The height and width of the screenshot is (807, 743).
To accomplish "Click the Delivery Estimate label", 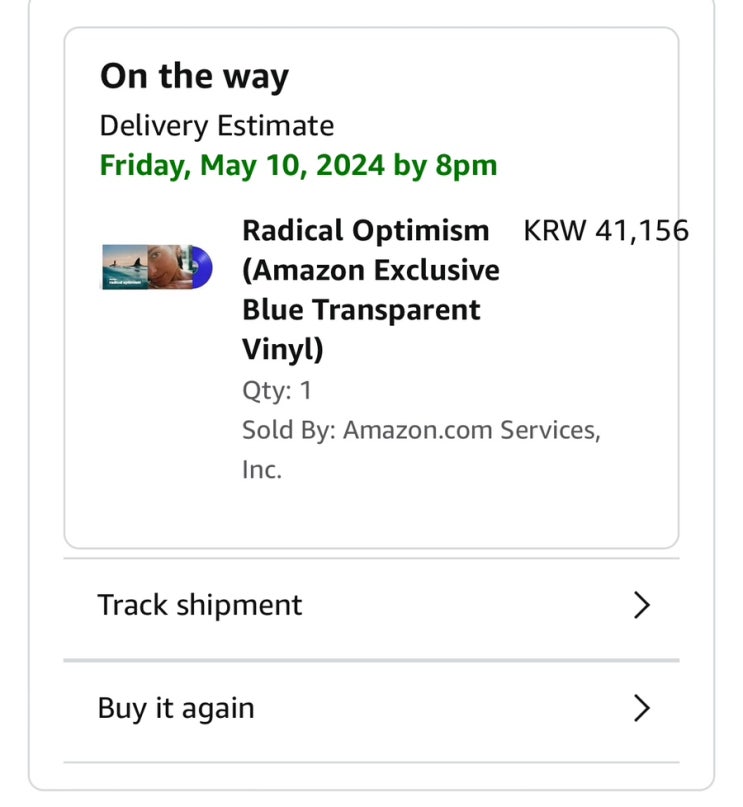I will click(x=217, y=126).
